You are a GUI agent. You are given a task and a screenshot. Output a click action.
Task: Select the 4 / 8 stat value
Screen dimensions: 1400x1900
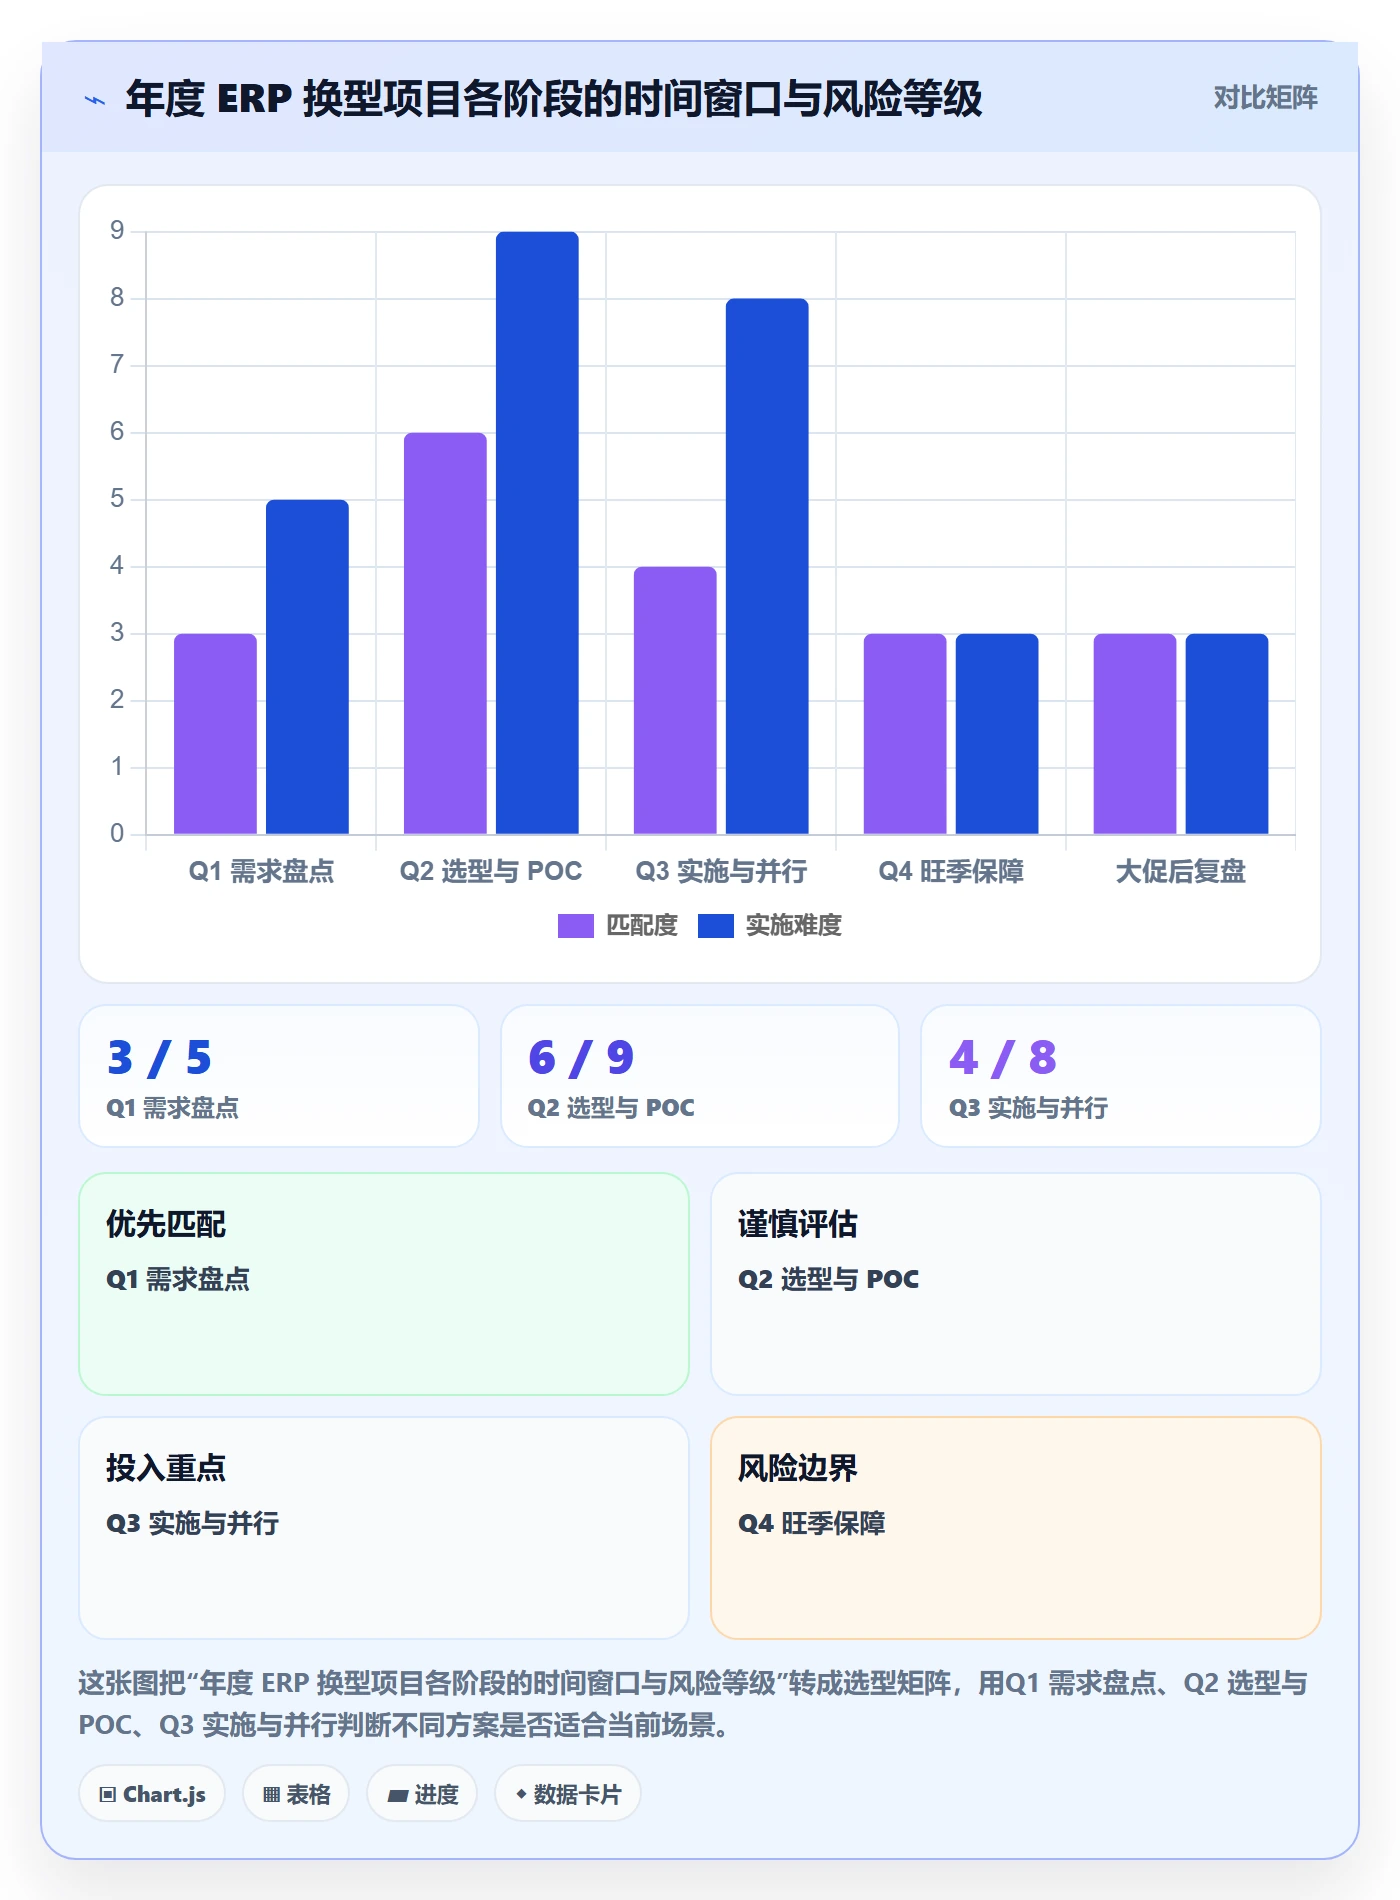click(1003, 1058)
